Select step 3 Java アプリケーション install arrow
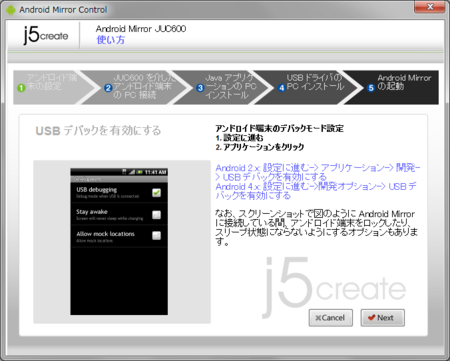This screenshot has height=361, width=450. pos(222,87)
